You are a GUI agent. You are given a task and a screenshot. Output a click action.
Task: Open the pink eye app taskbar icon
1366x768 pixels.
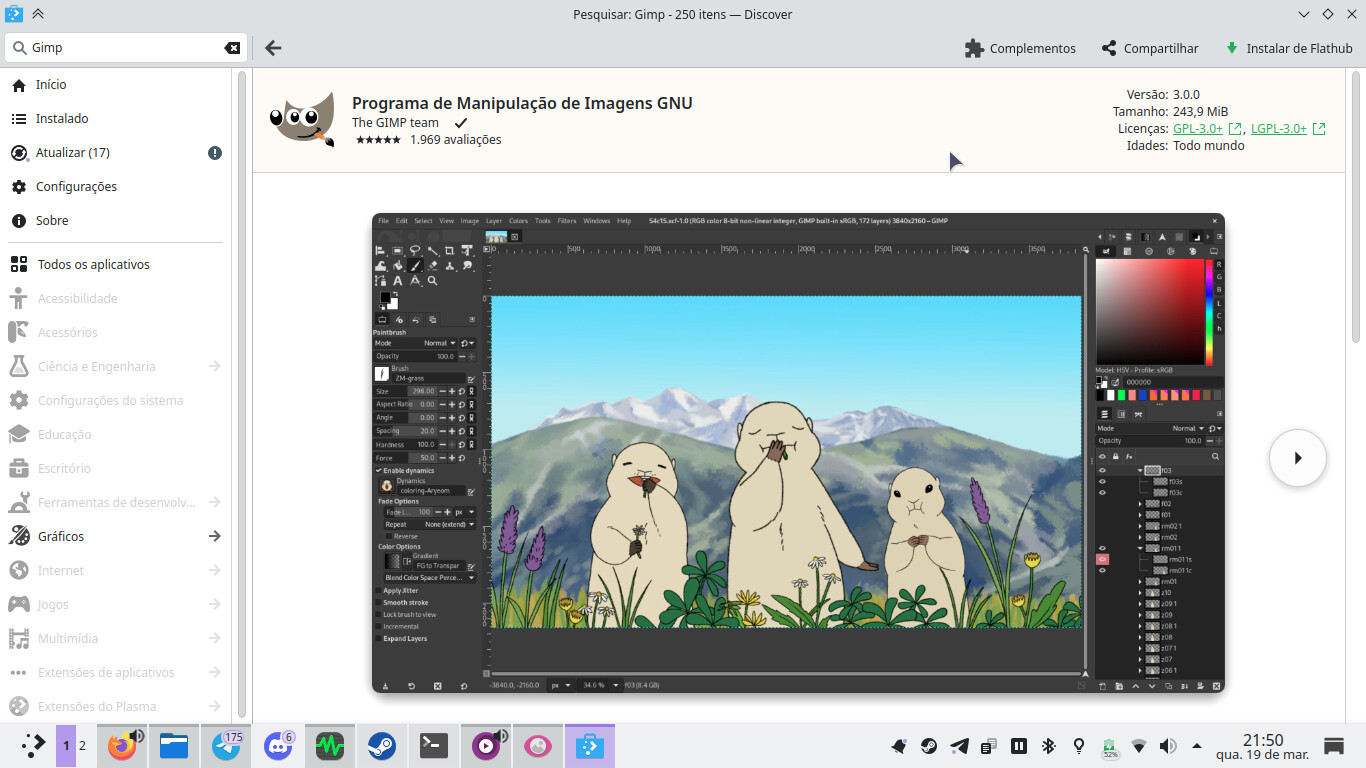538,745
